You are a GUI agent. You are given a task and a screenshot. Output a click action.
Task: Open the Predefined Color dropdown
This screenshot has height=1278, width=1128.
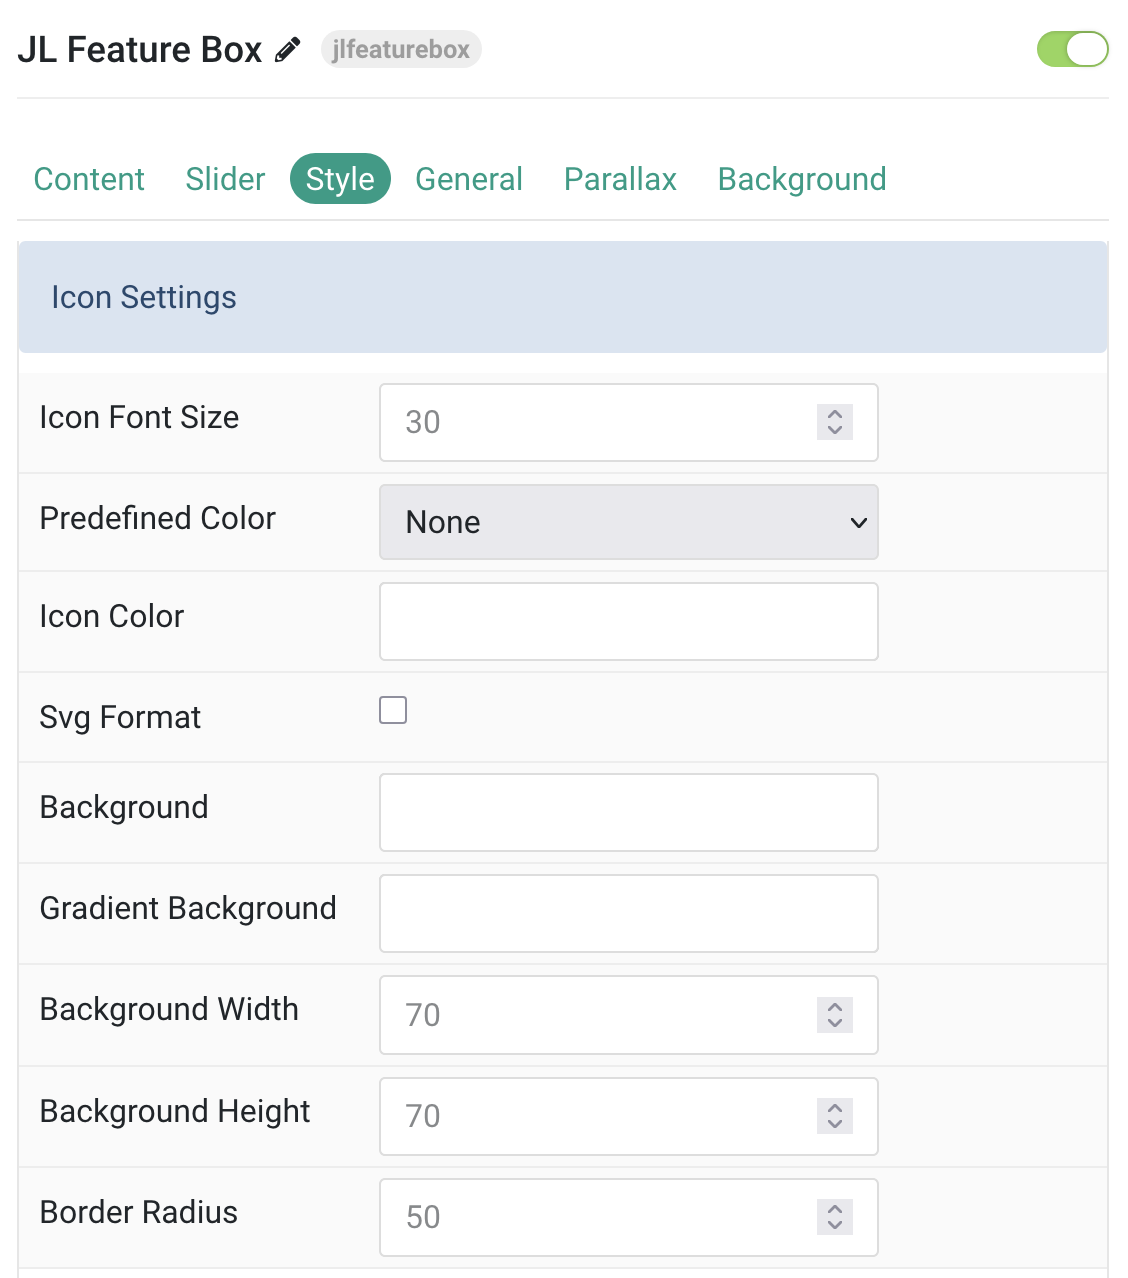click(x=628, y=522)
